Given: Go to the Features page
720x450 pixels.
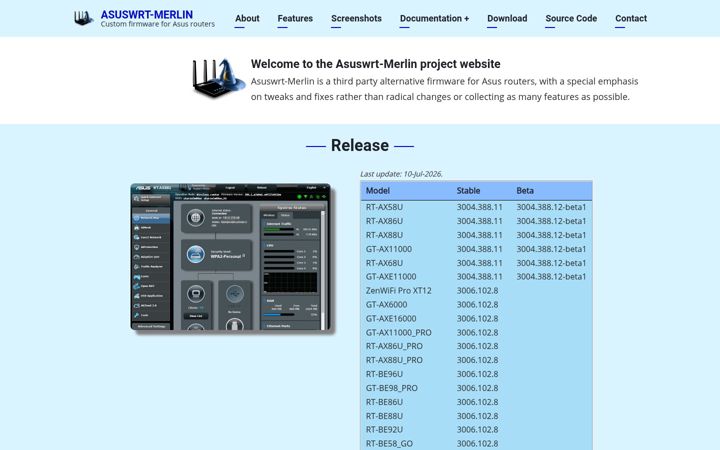Looking at the screenshot, I should pyautogui.click(x=295, y=18).
